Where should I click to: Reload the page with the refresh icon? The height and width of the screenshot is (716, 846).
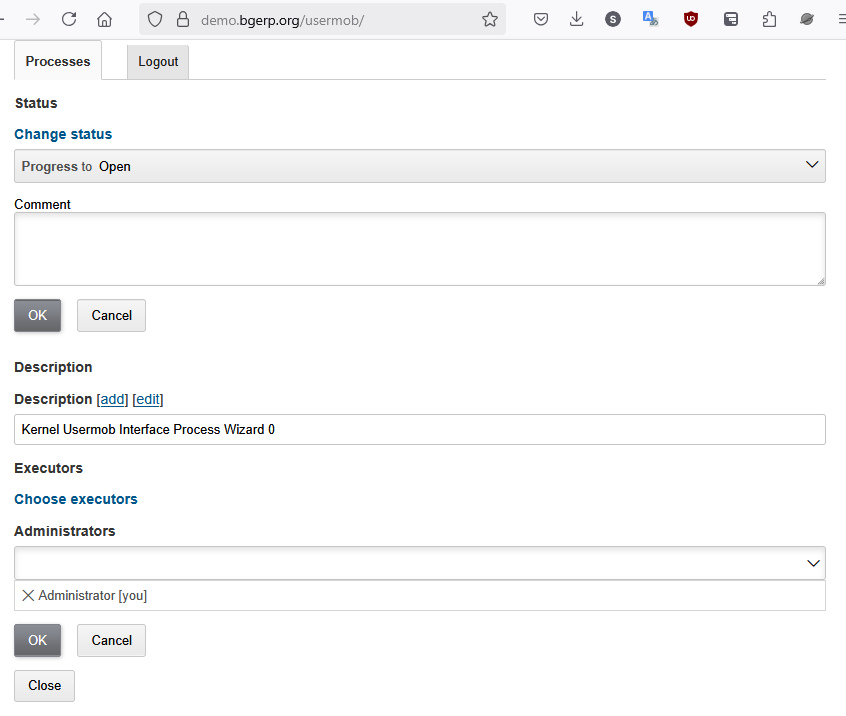pos(69,19)
